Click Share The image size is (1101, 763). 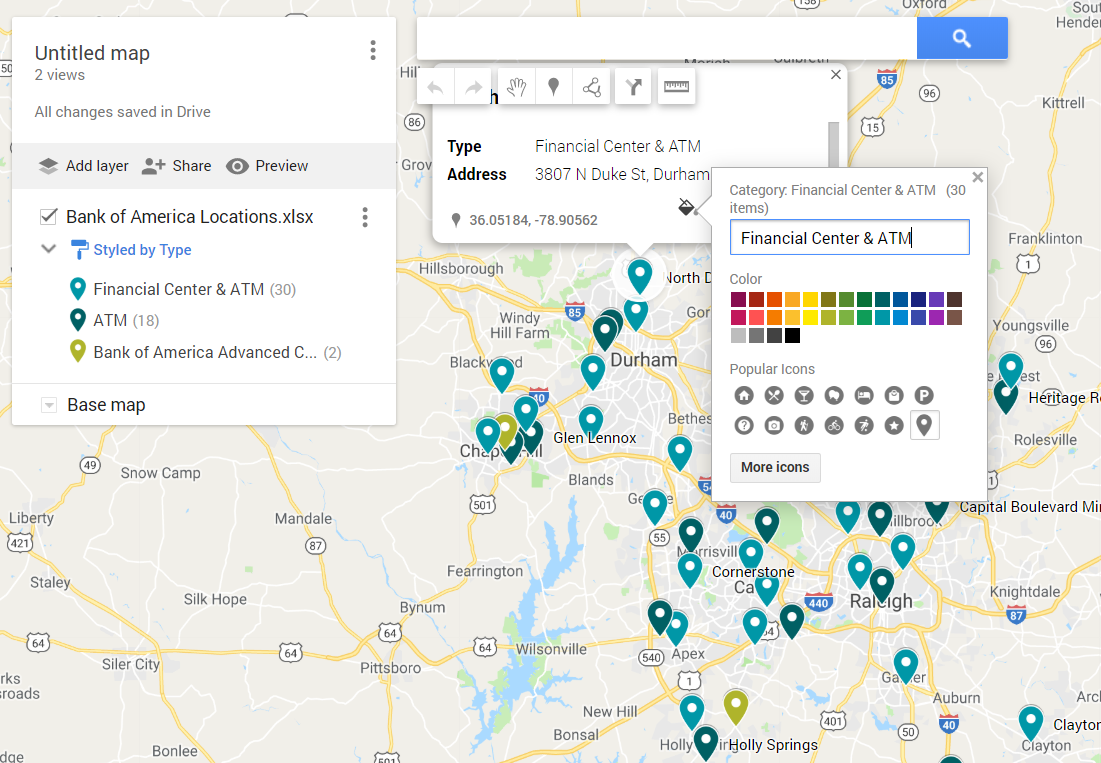(177, 166)
